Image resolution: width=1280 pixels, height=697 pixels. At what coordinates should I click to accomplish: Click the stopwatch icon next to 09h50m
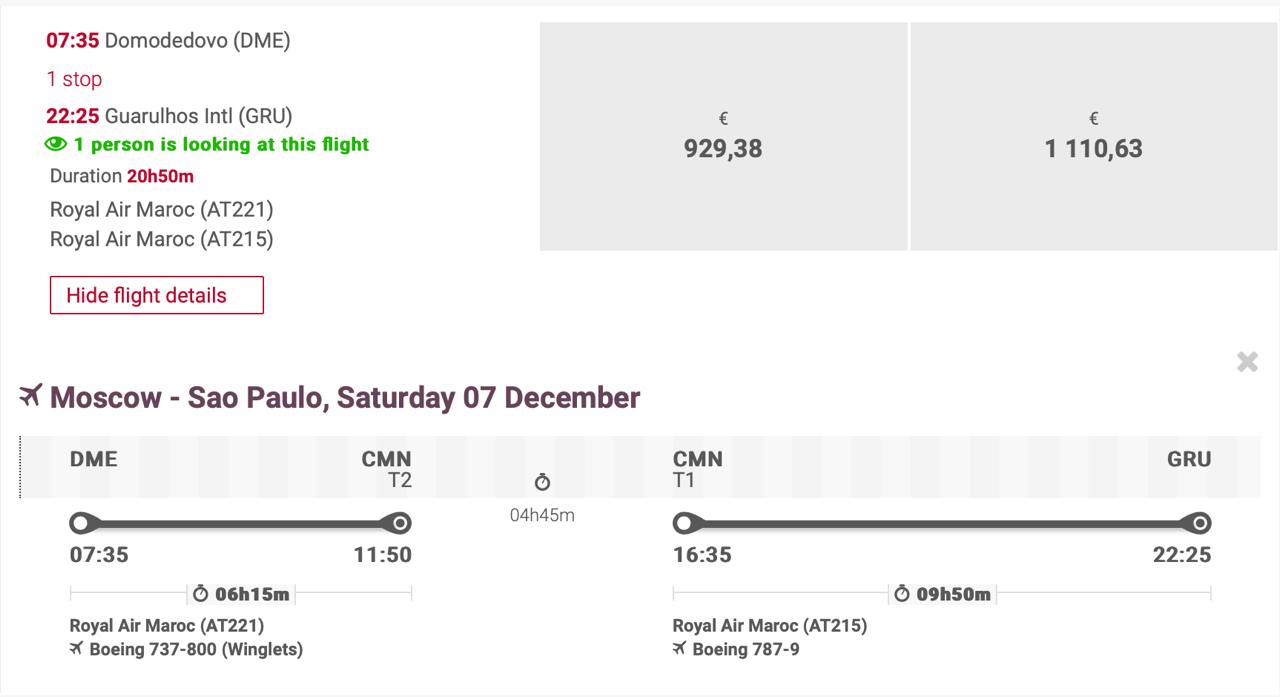pos(902,594)
